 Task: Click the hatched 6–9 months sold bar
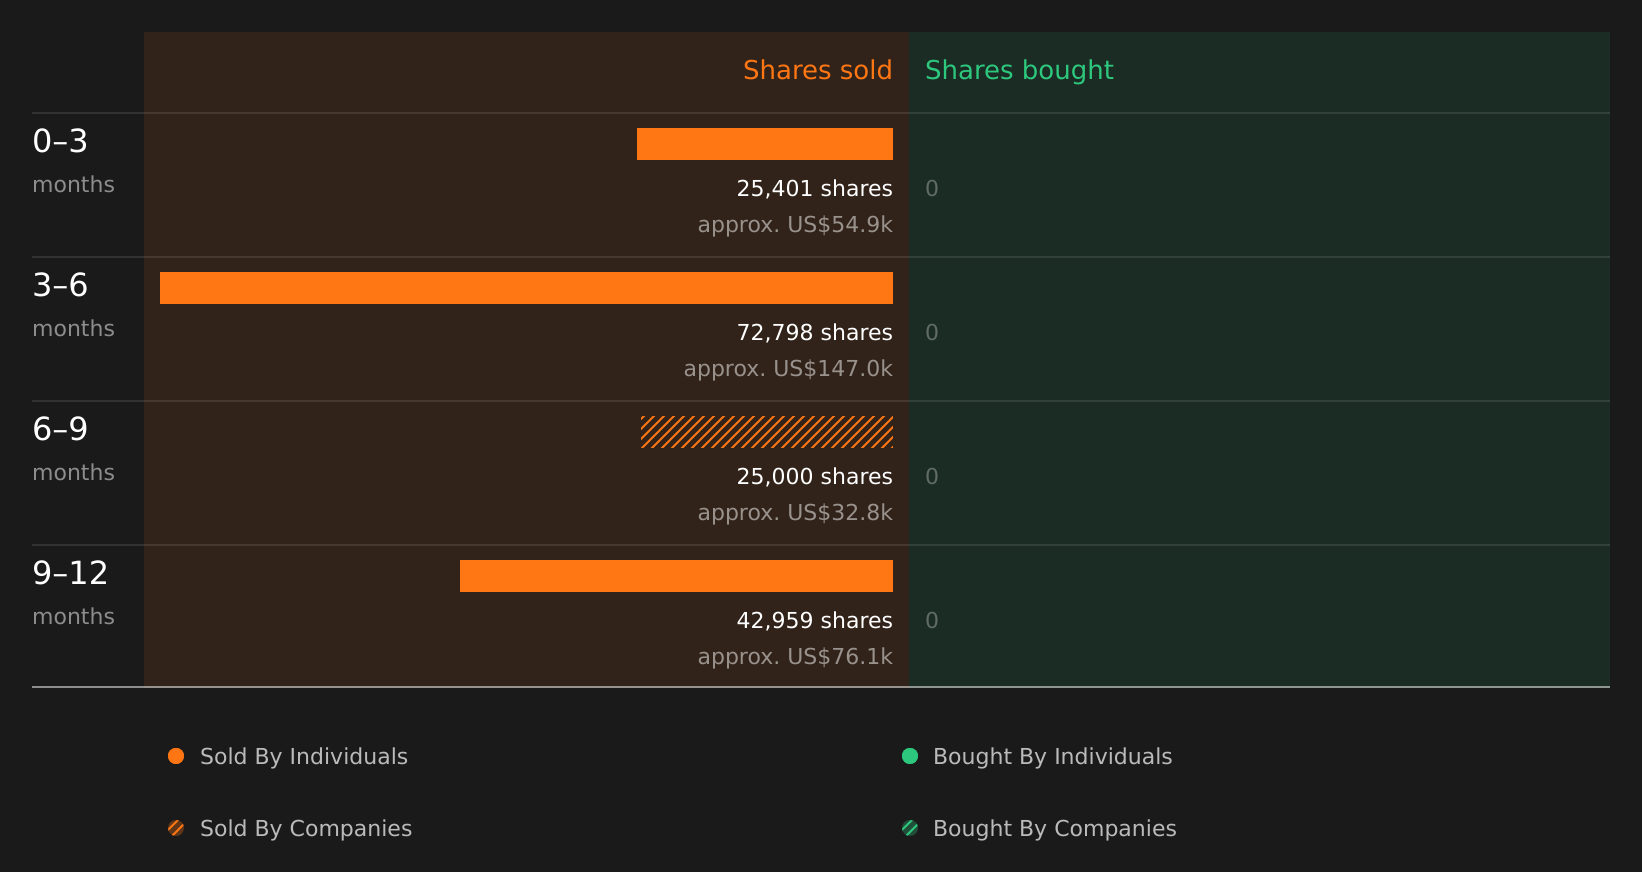[x=767, y=432]
